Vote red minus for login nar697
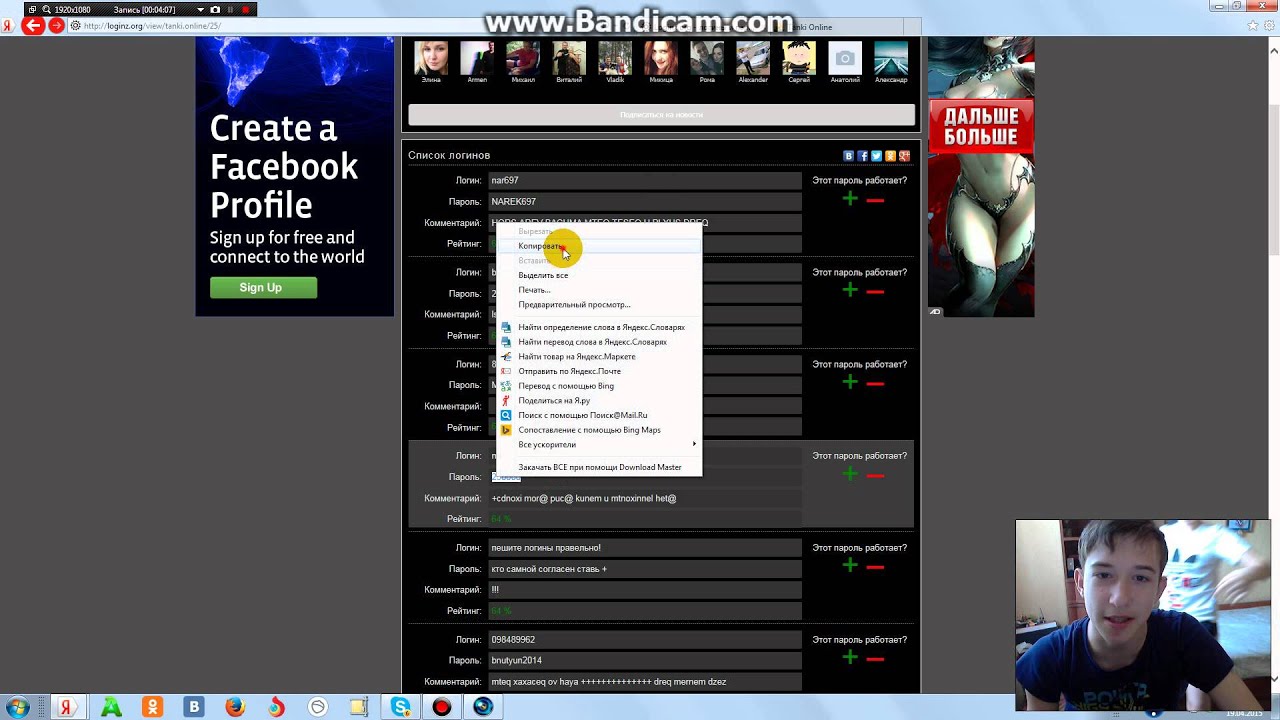The height and width of the screenshot is (720, 1280). 875,200
